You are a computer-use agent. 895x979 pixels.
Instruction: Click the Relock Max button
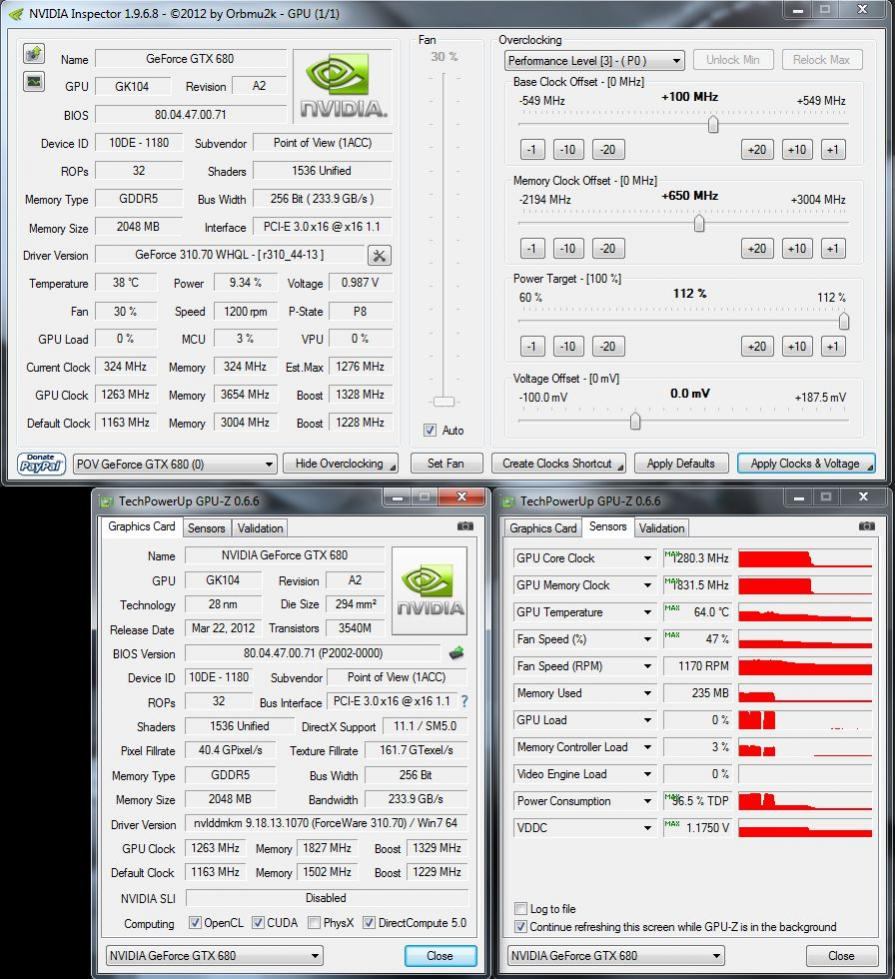[821, 60]
